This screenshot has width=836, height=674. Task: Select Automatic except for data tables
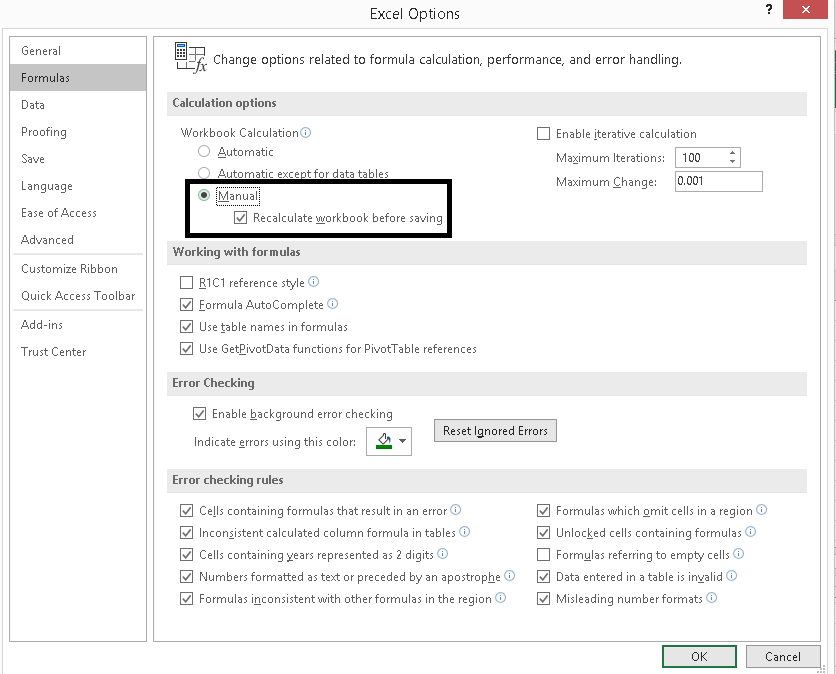coord(204,173)
